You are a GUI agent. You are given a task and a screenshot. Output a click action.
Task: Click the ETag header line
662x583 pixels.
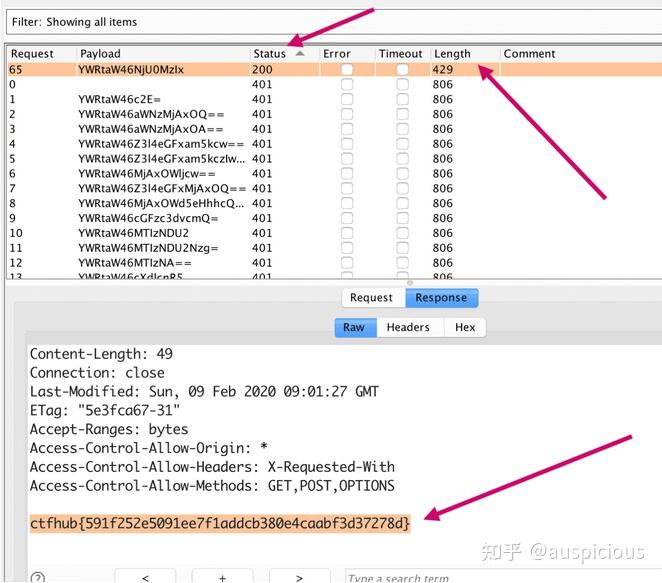[105, 410]
